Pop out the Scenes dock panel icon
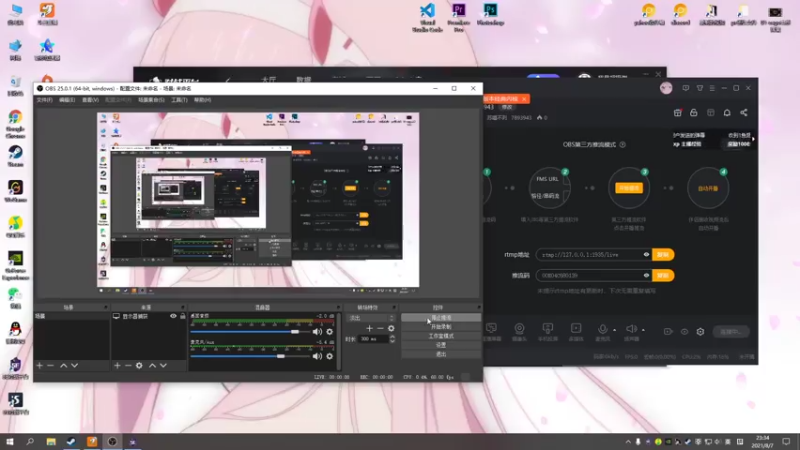800x450 pixels. click(x=106, y=307)
